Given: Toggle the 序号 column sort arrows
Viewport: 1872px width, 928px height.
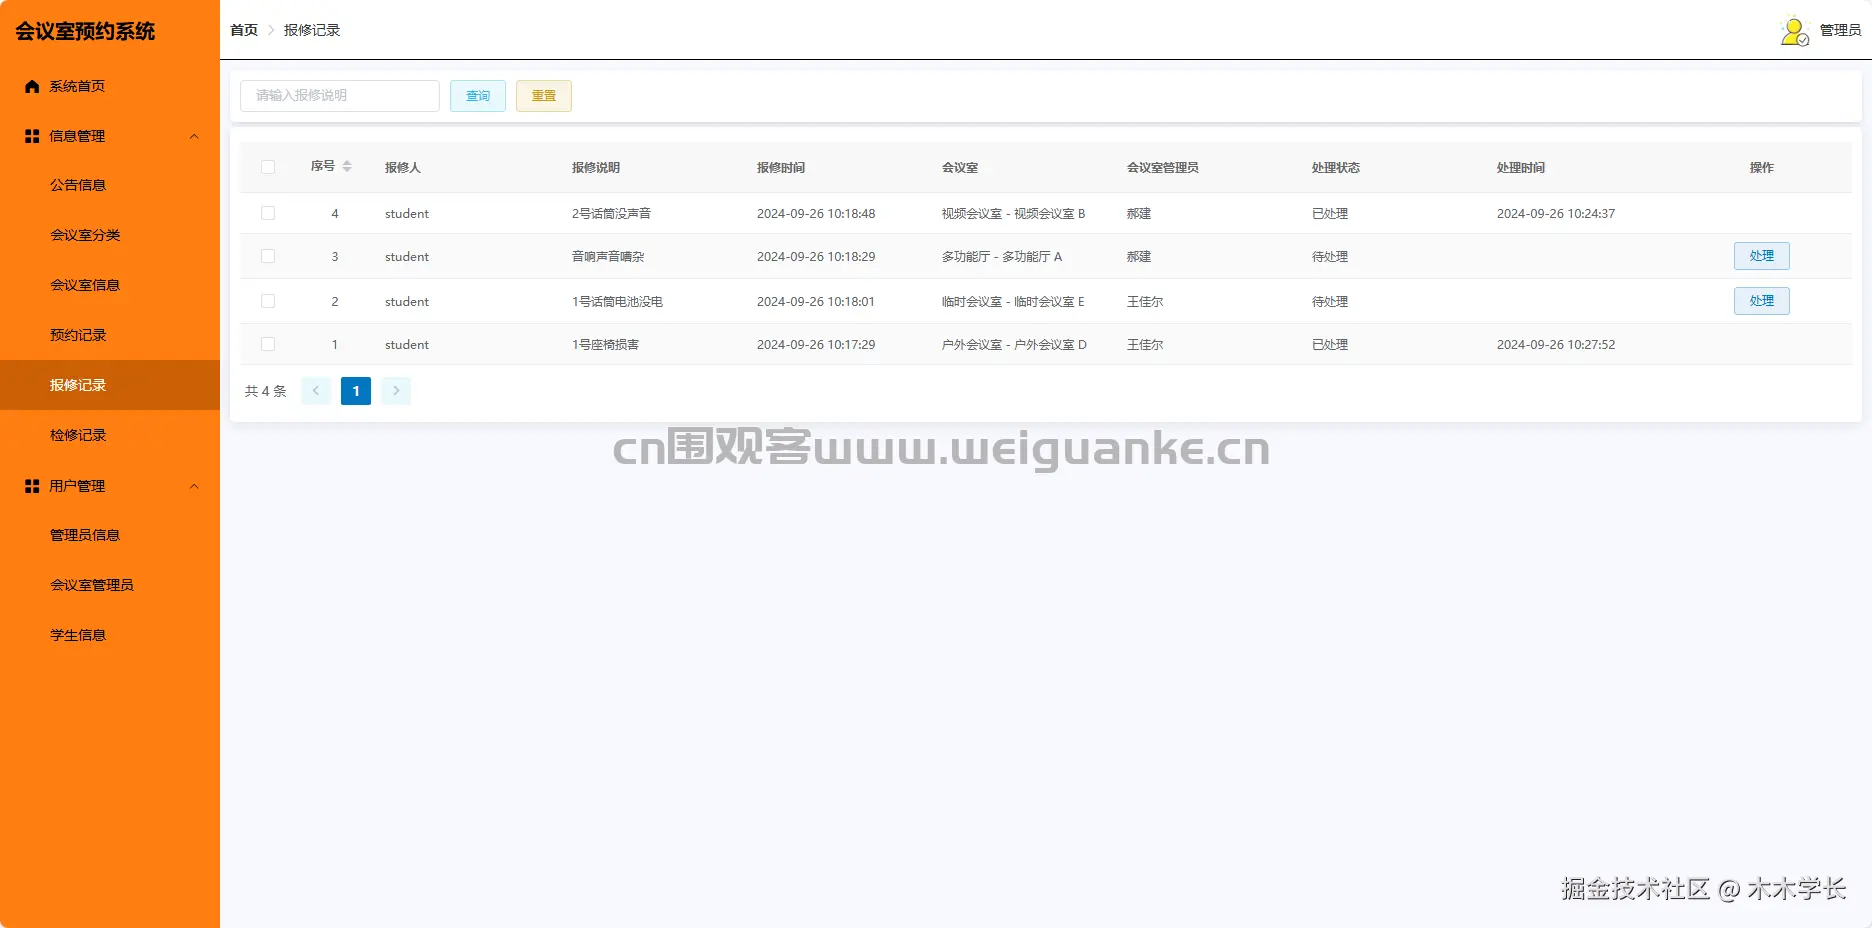Looking at the screenshot, I should 347,166.
